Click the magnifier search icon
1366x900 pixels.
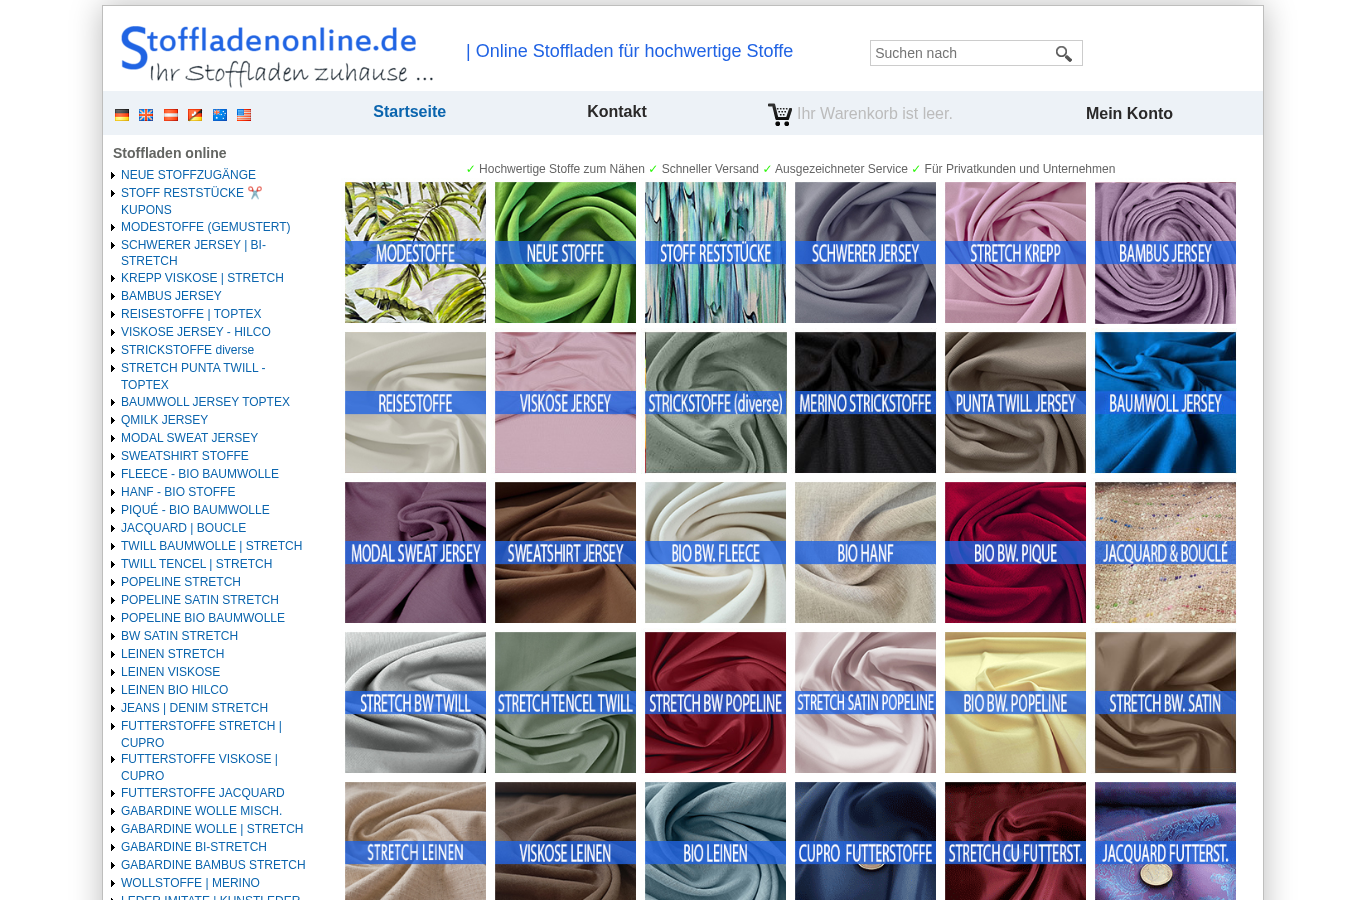pyautogui.click(x=1064, y=54)
